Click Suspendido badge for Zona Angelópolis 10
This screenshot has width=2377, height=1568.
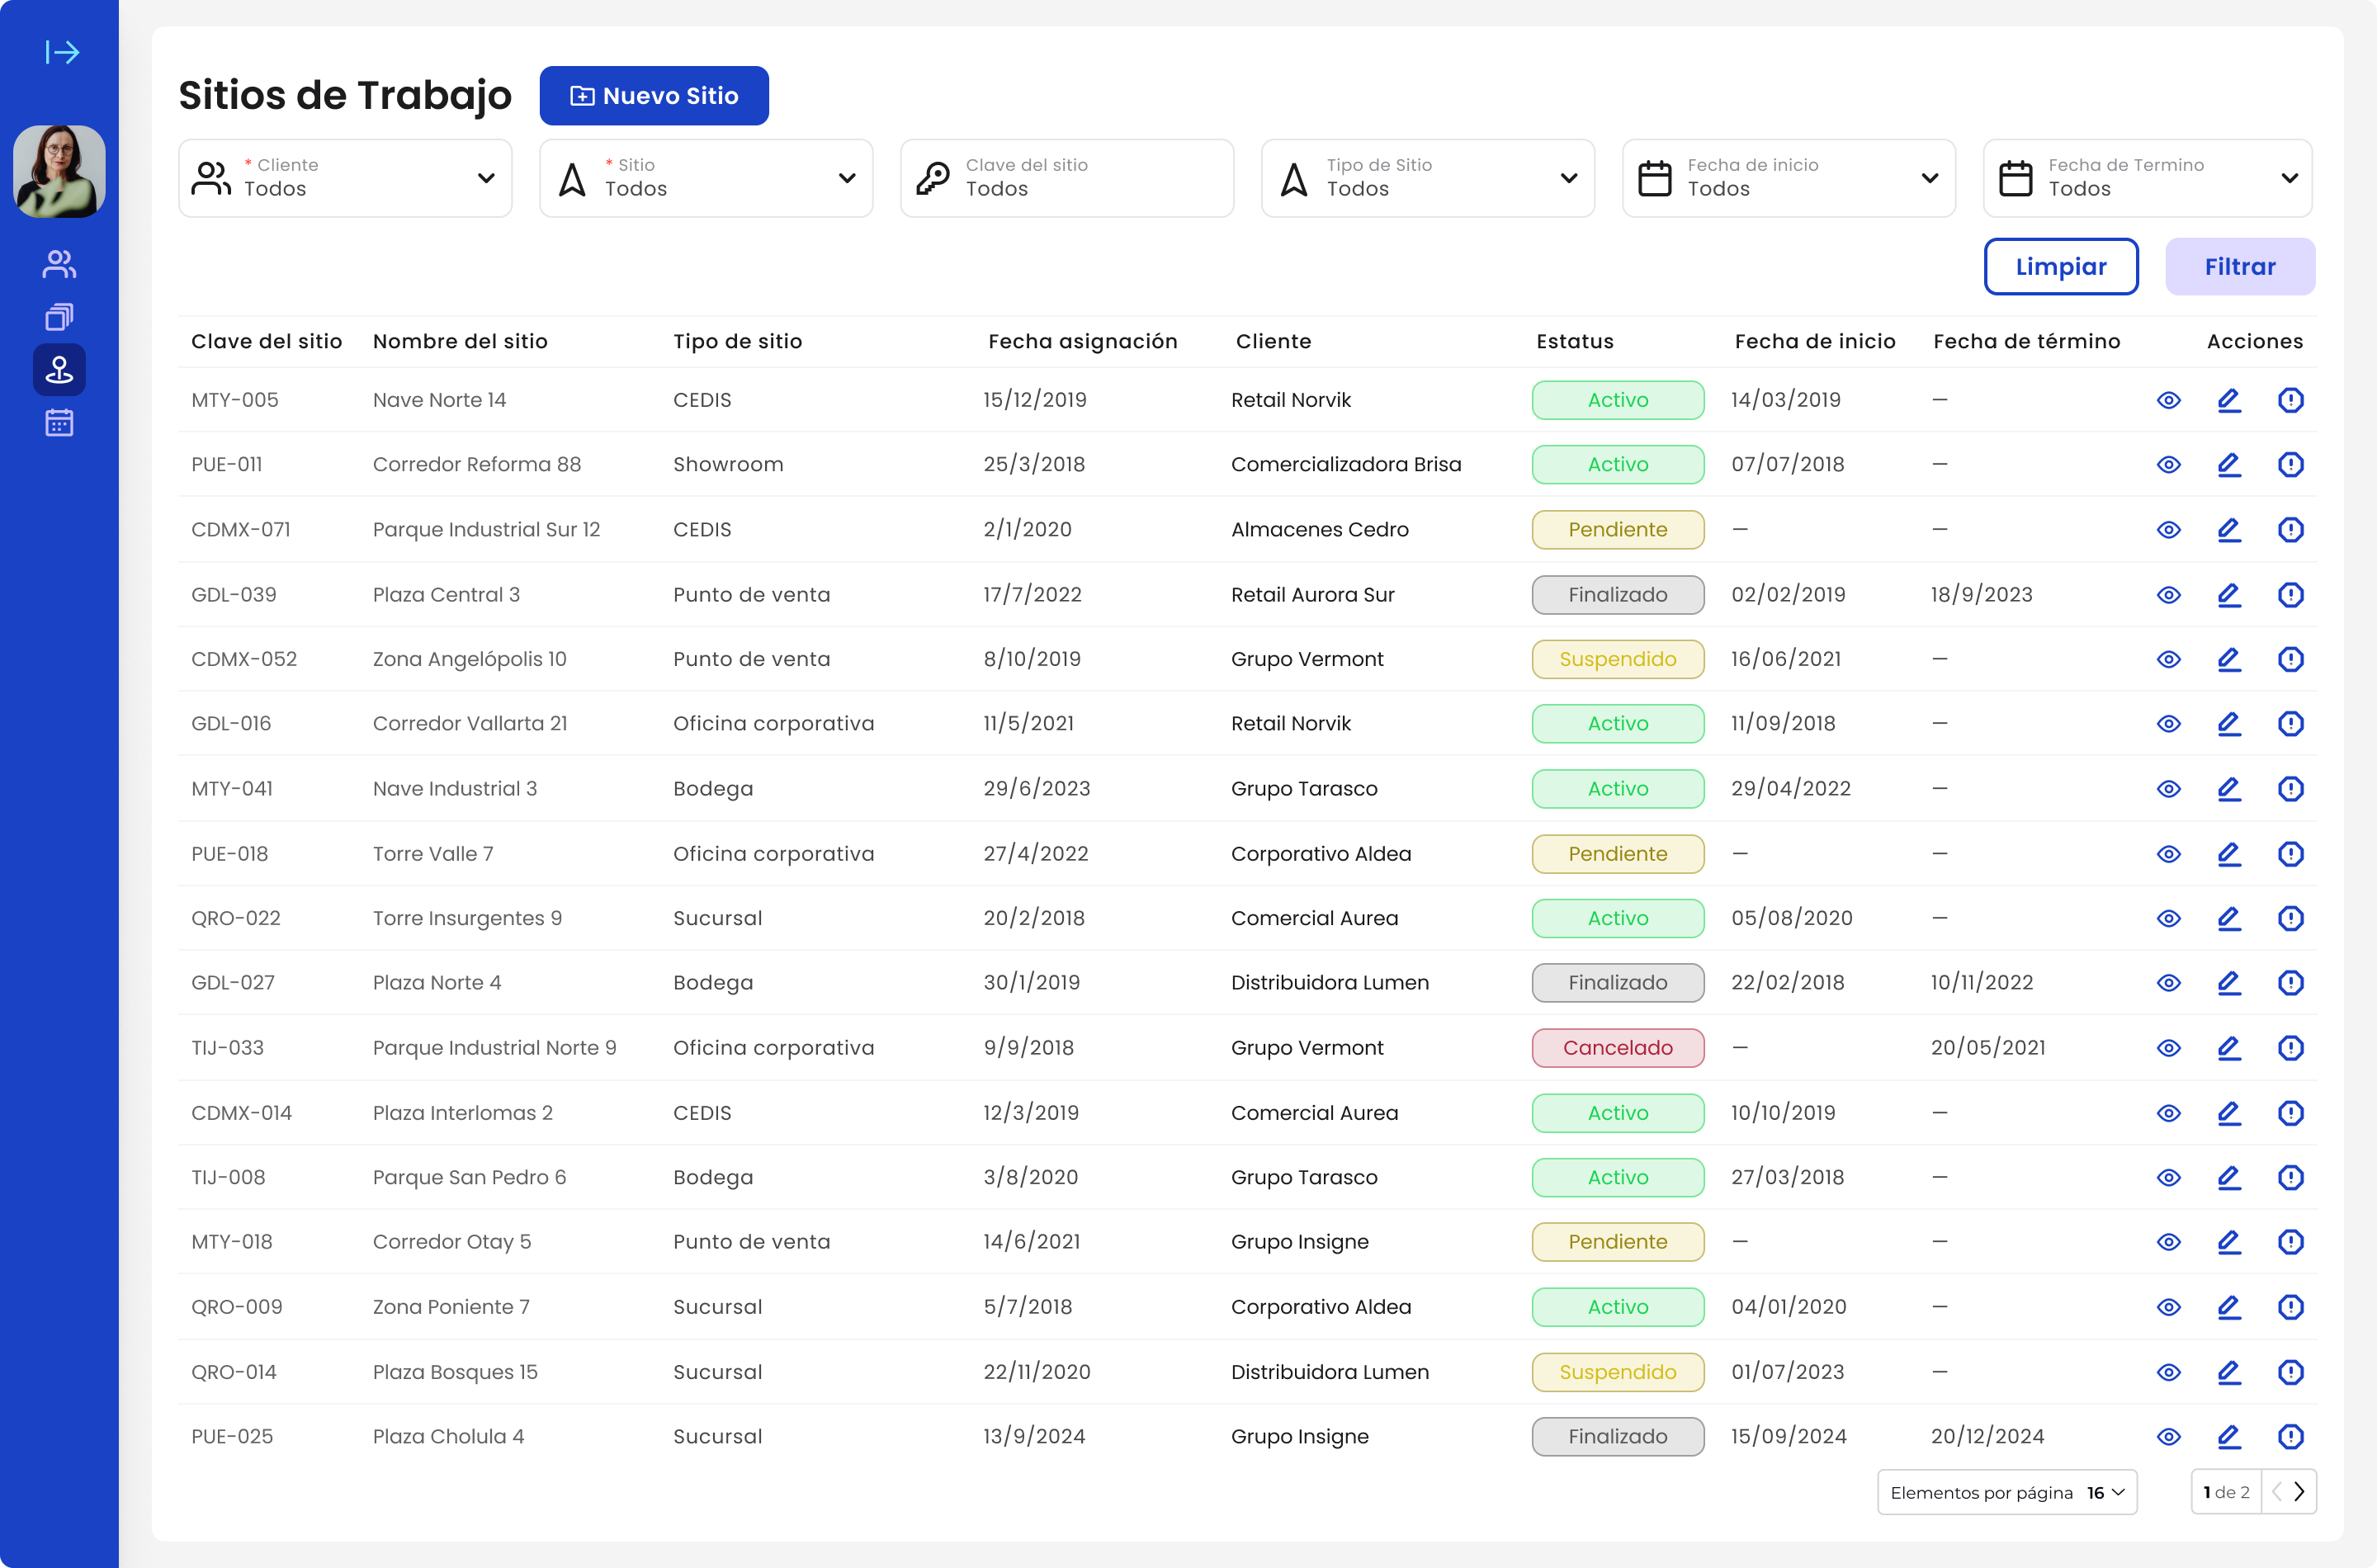pyautogui.click(x=1617, y=659)
